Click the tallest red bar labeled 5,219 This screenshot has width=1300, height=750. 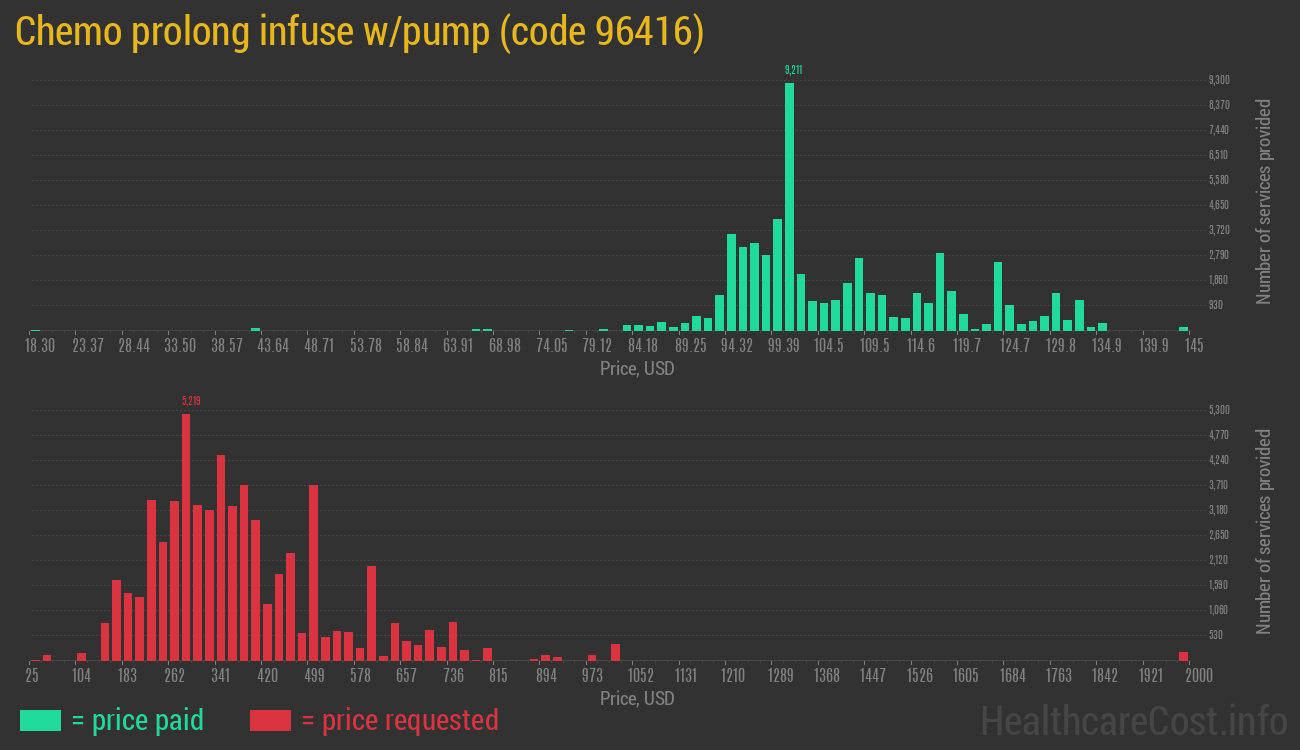pos(186,536)
